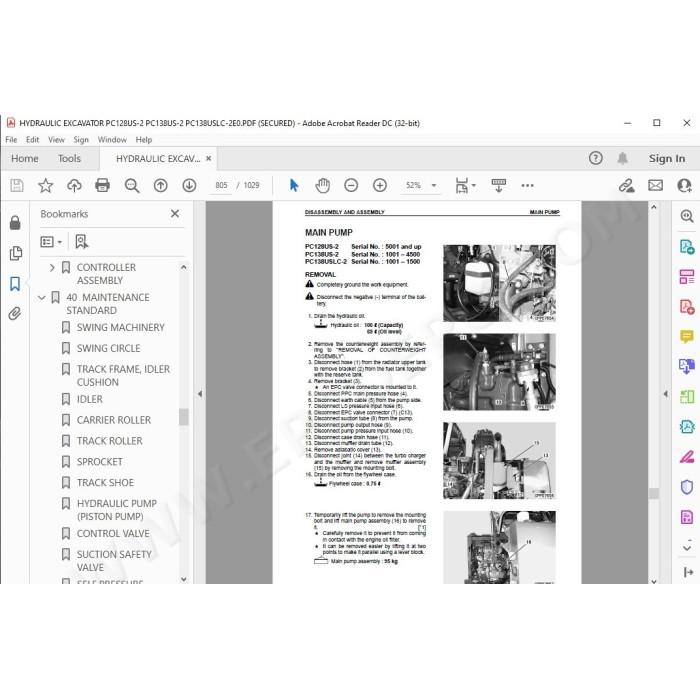Switch to the Tools tab
The height and width of the screenshot is (700, 700).
pos(69,158)
